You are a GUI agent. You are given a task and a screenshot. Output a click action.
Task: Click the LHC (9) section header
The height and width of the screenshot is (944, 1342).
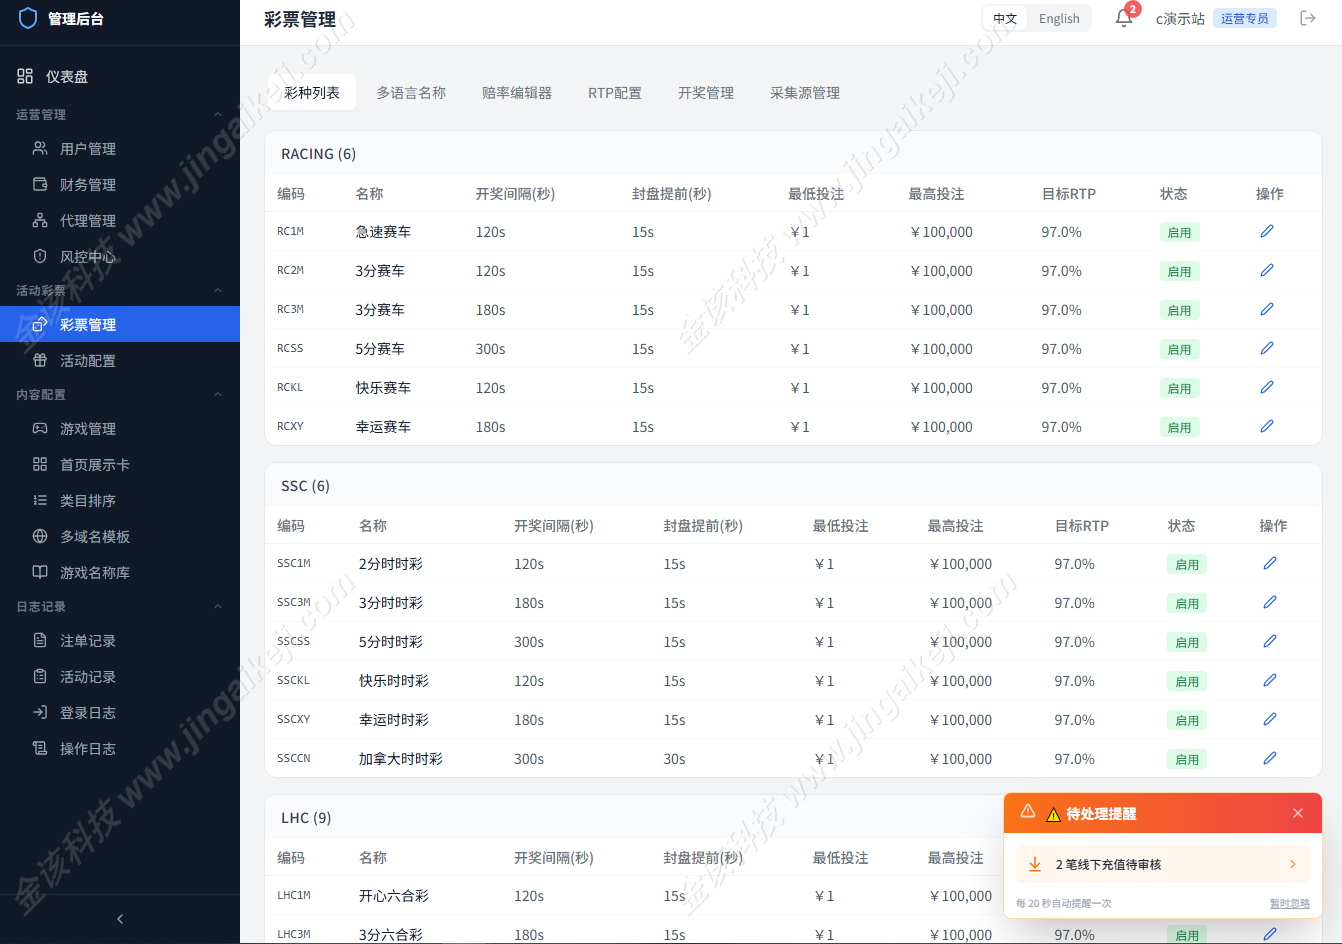click(306, 818)
